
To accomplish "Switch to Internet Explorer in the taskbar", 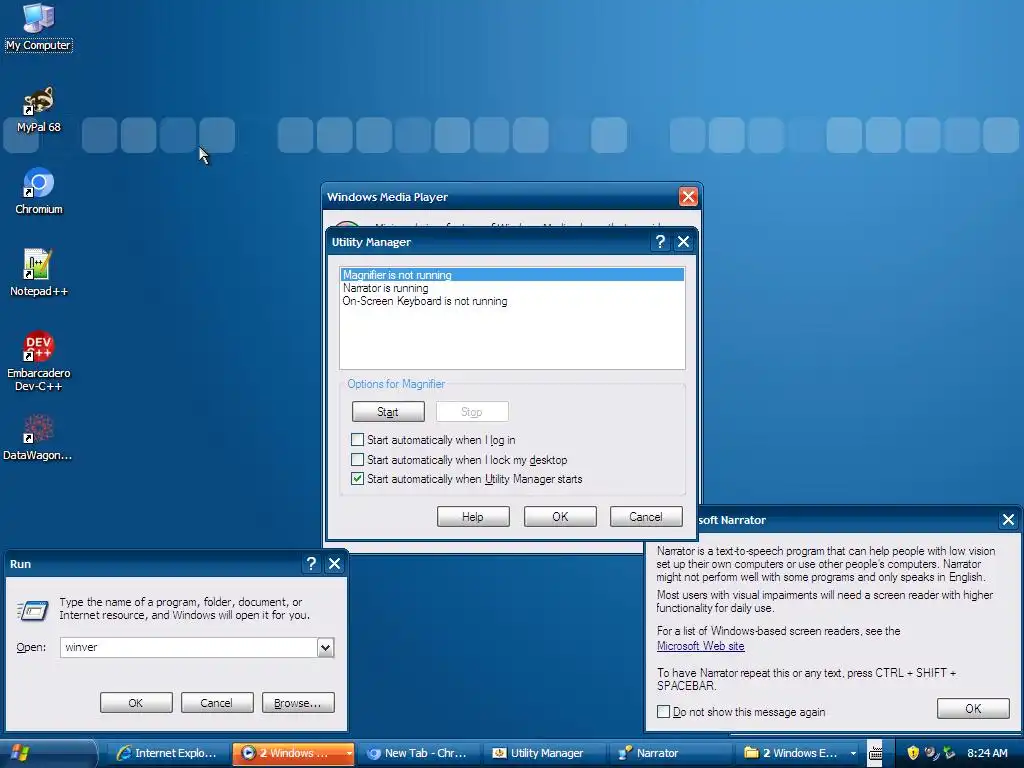I will coord(168,753).
